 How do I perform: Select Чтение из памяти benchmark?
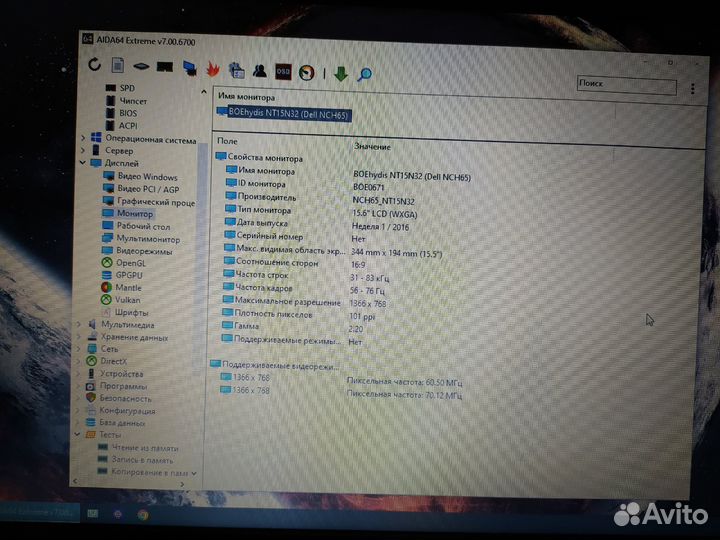point(145,448)
